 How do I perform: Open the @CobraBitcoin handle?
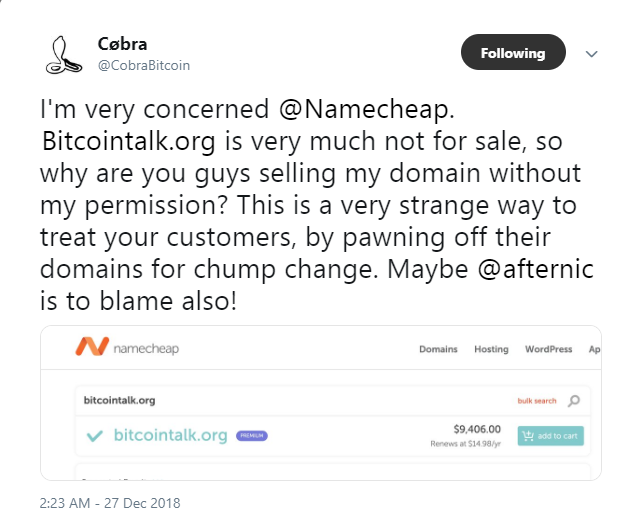pyautogui.click(x=144, y=66)
